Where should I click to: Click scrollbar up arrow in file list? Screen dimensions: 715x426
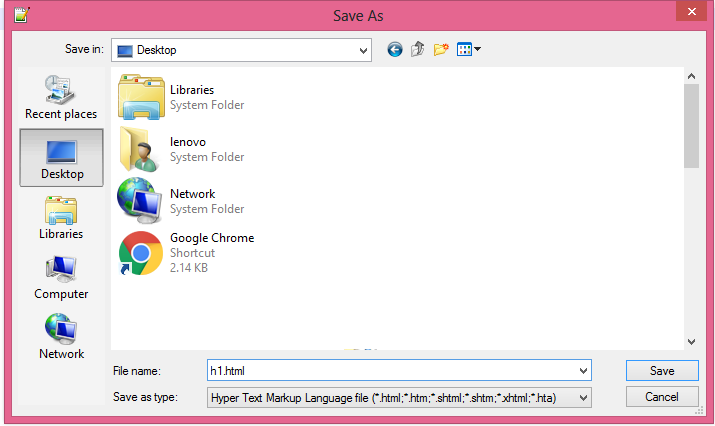pos(691,76)
